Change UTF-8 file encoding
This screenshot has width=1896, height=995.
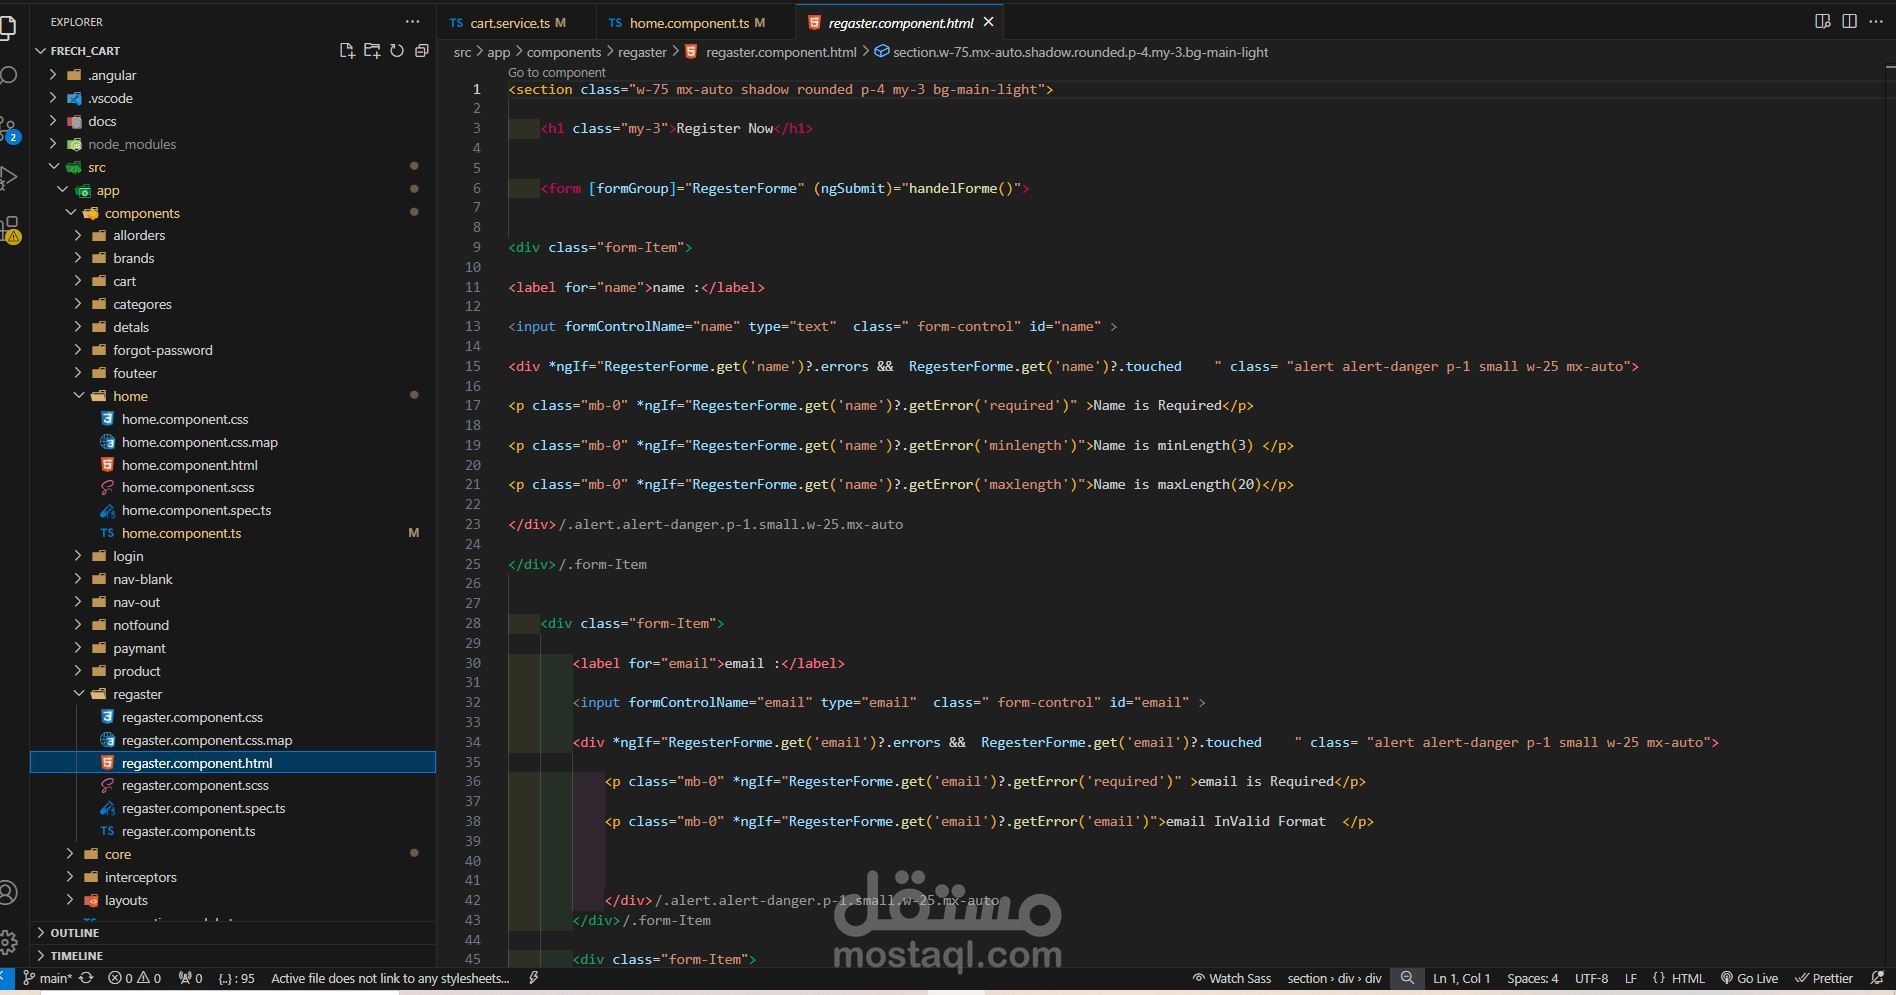1591,978
